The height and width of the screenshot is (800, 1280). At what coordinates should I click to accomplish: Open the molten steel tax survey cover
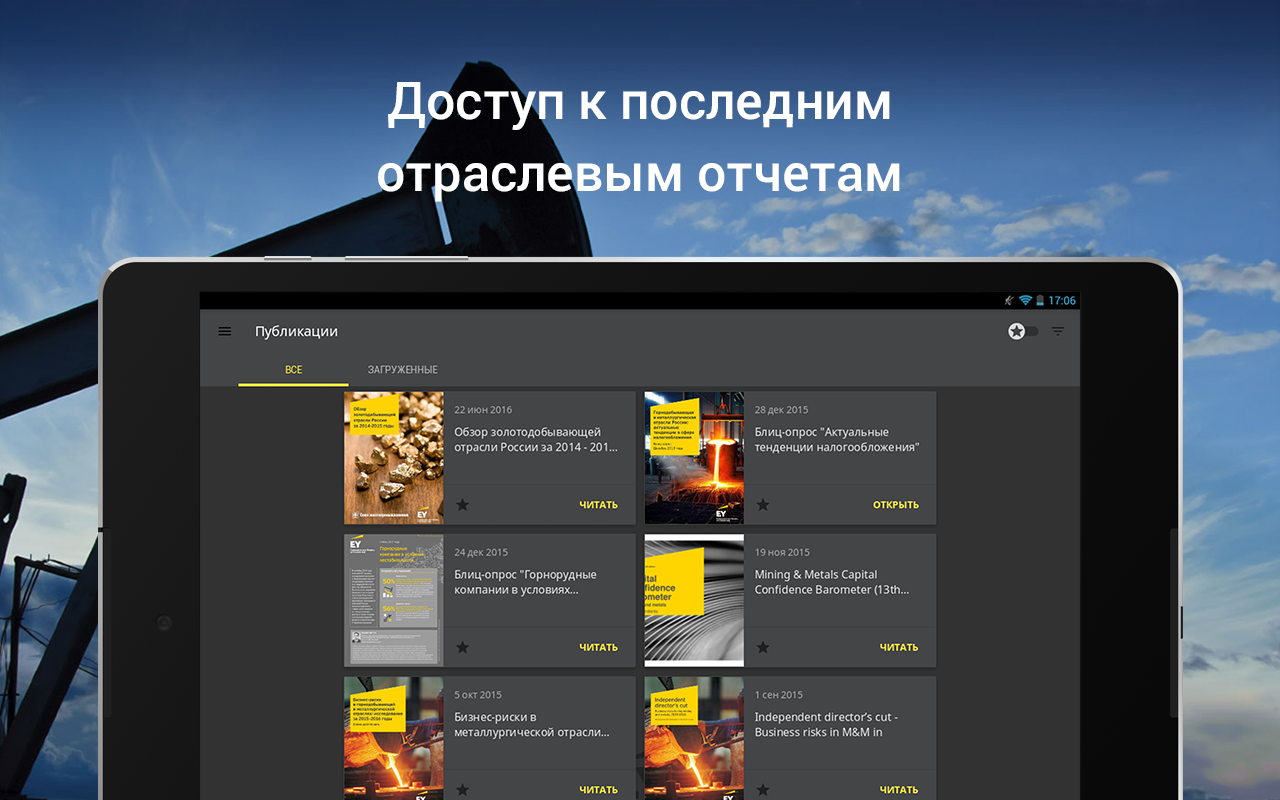694,458
